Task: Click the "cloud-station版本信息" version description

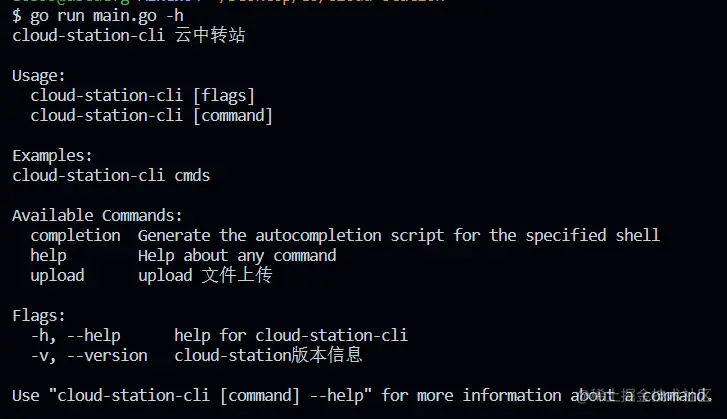Action: tap(268, 355)
